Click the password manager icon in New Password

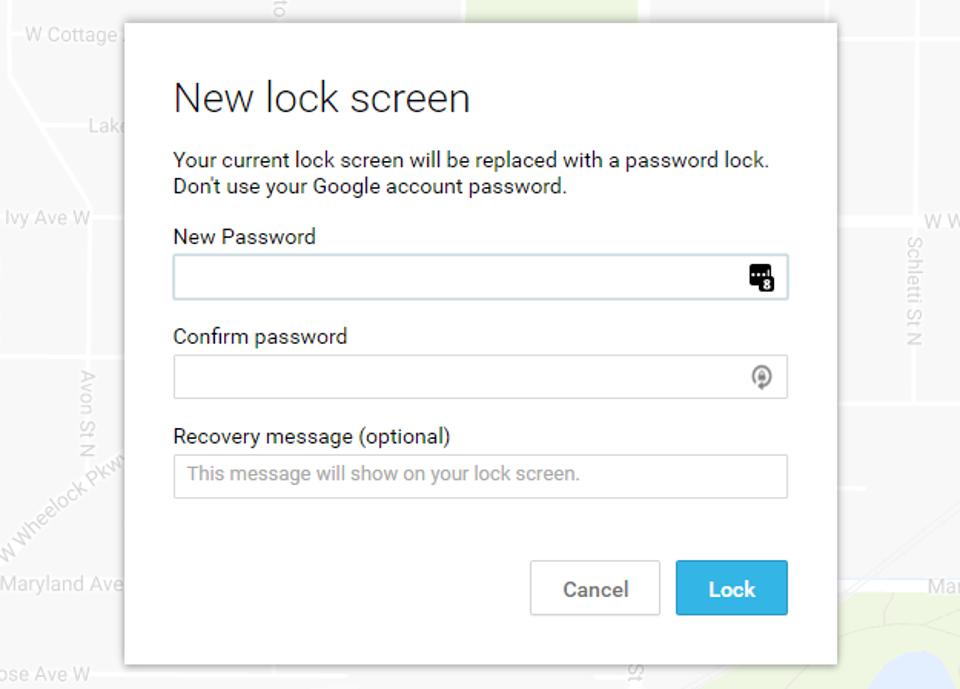761,277
